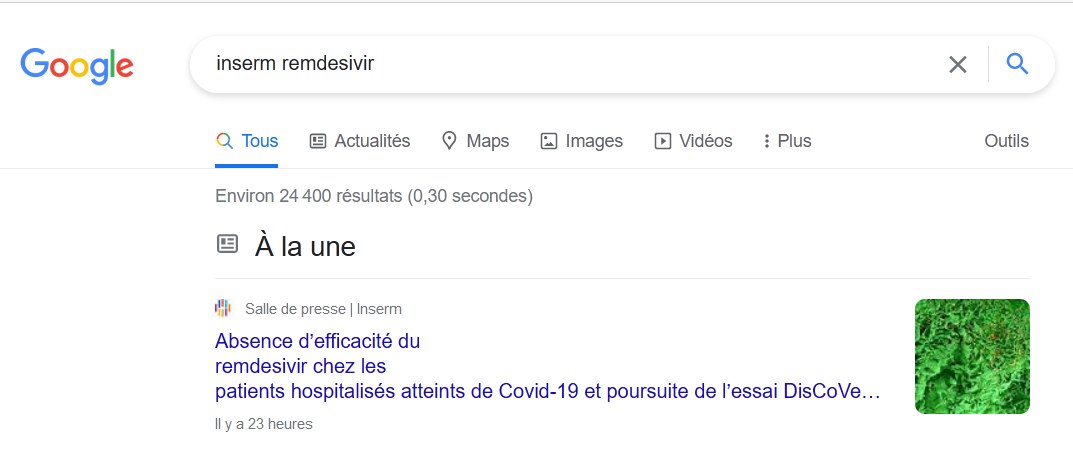Switch to the Actualités tab
Image resolution: width=1073 pixels, height=453 pixels.
360,141
